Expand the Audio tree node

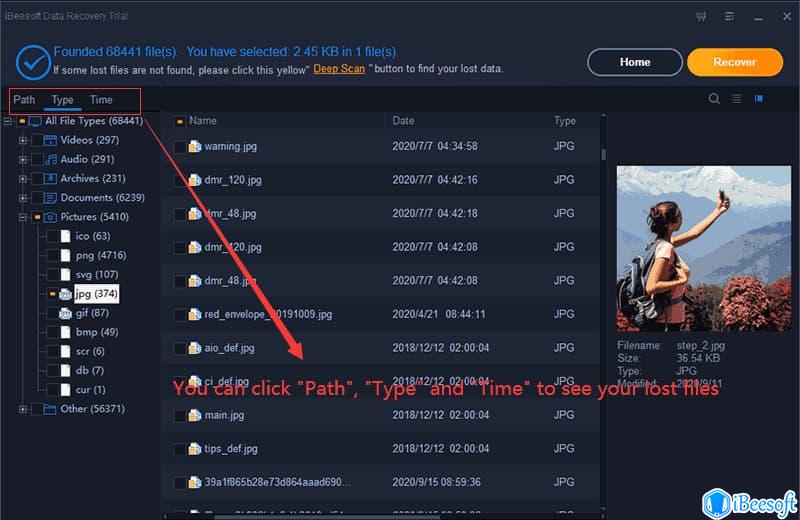[22, 160]
